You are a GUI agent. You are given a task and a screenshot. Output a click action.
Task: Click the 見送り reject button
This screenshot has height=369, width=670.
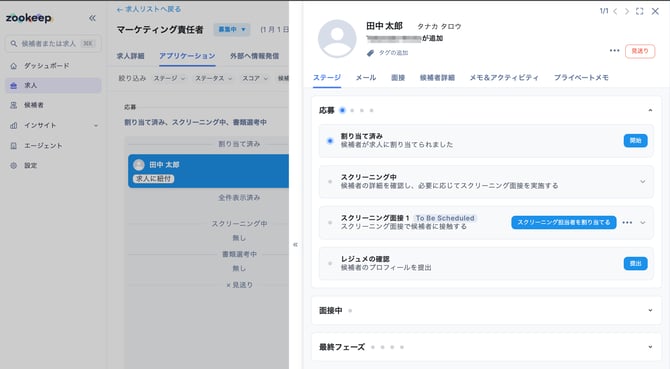(640, 51)
